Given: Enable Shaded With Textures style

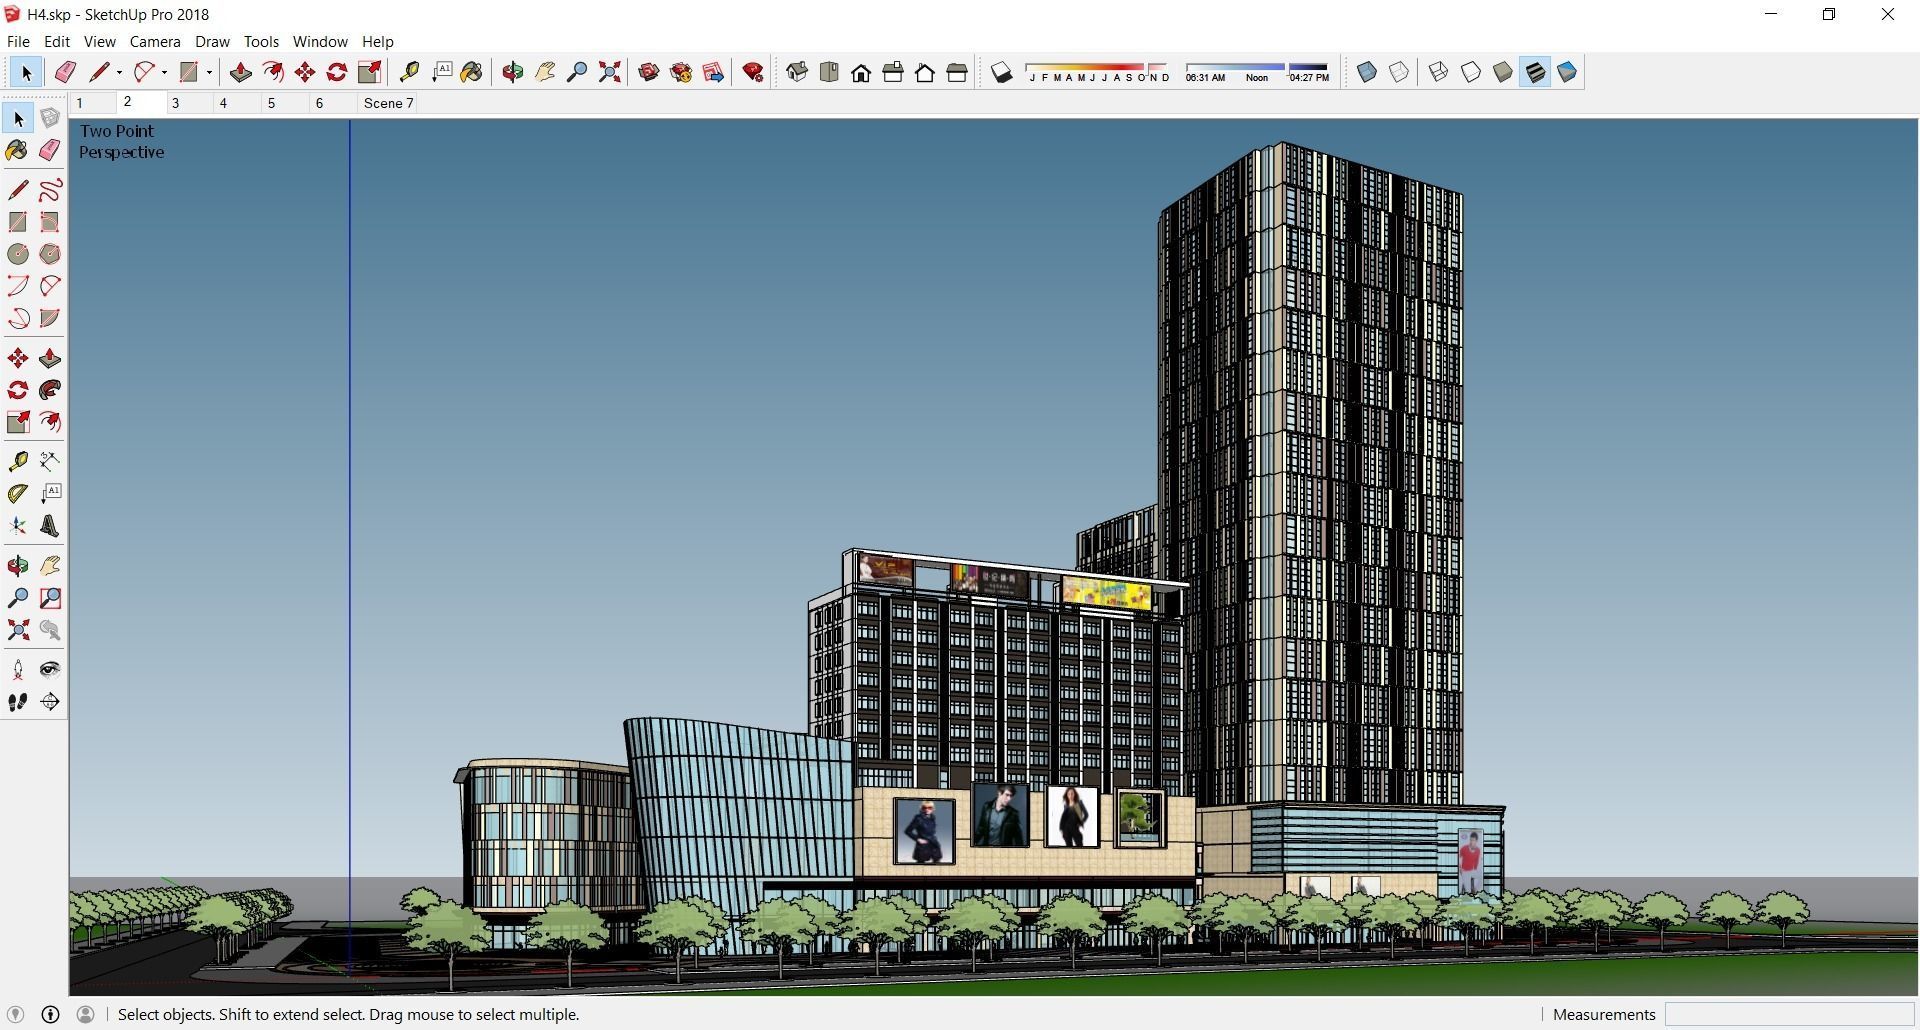Looking at the screenshot, I should pos(1535,72).
